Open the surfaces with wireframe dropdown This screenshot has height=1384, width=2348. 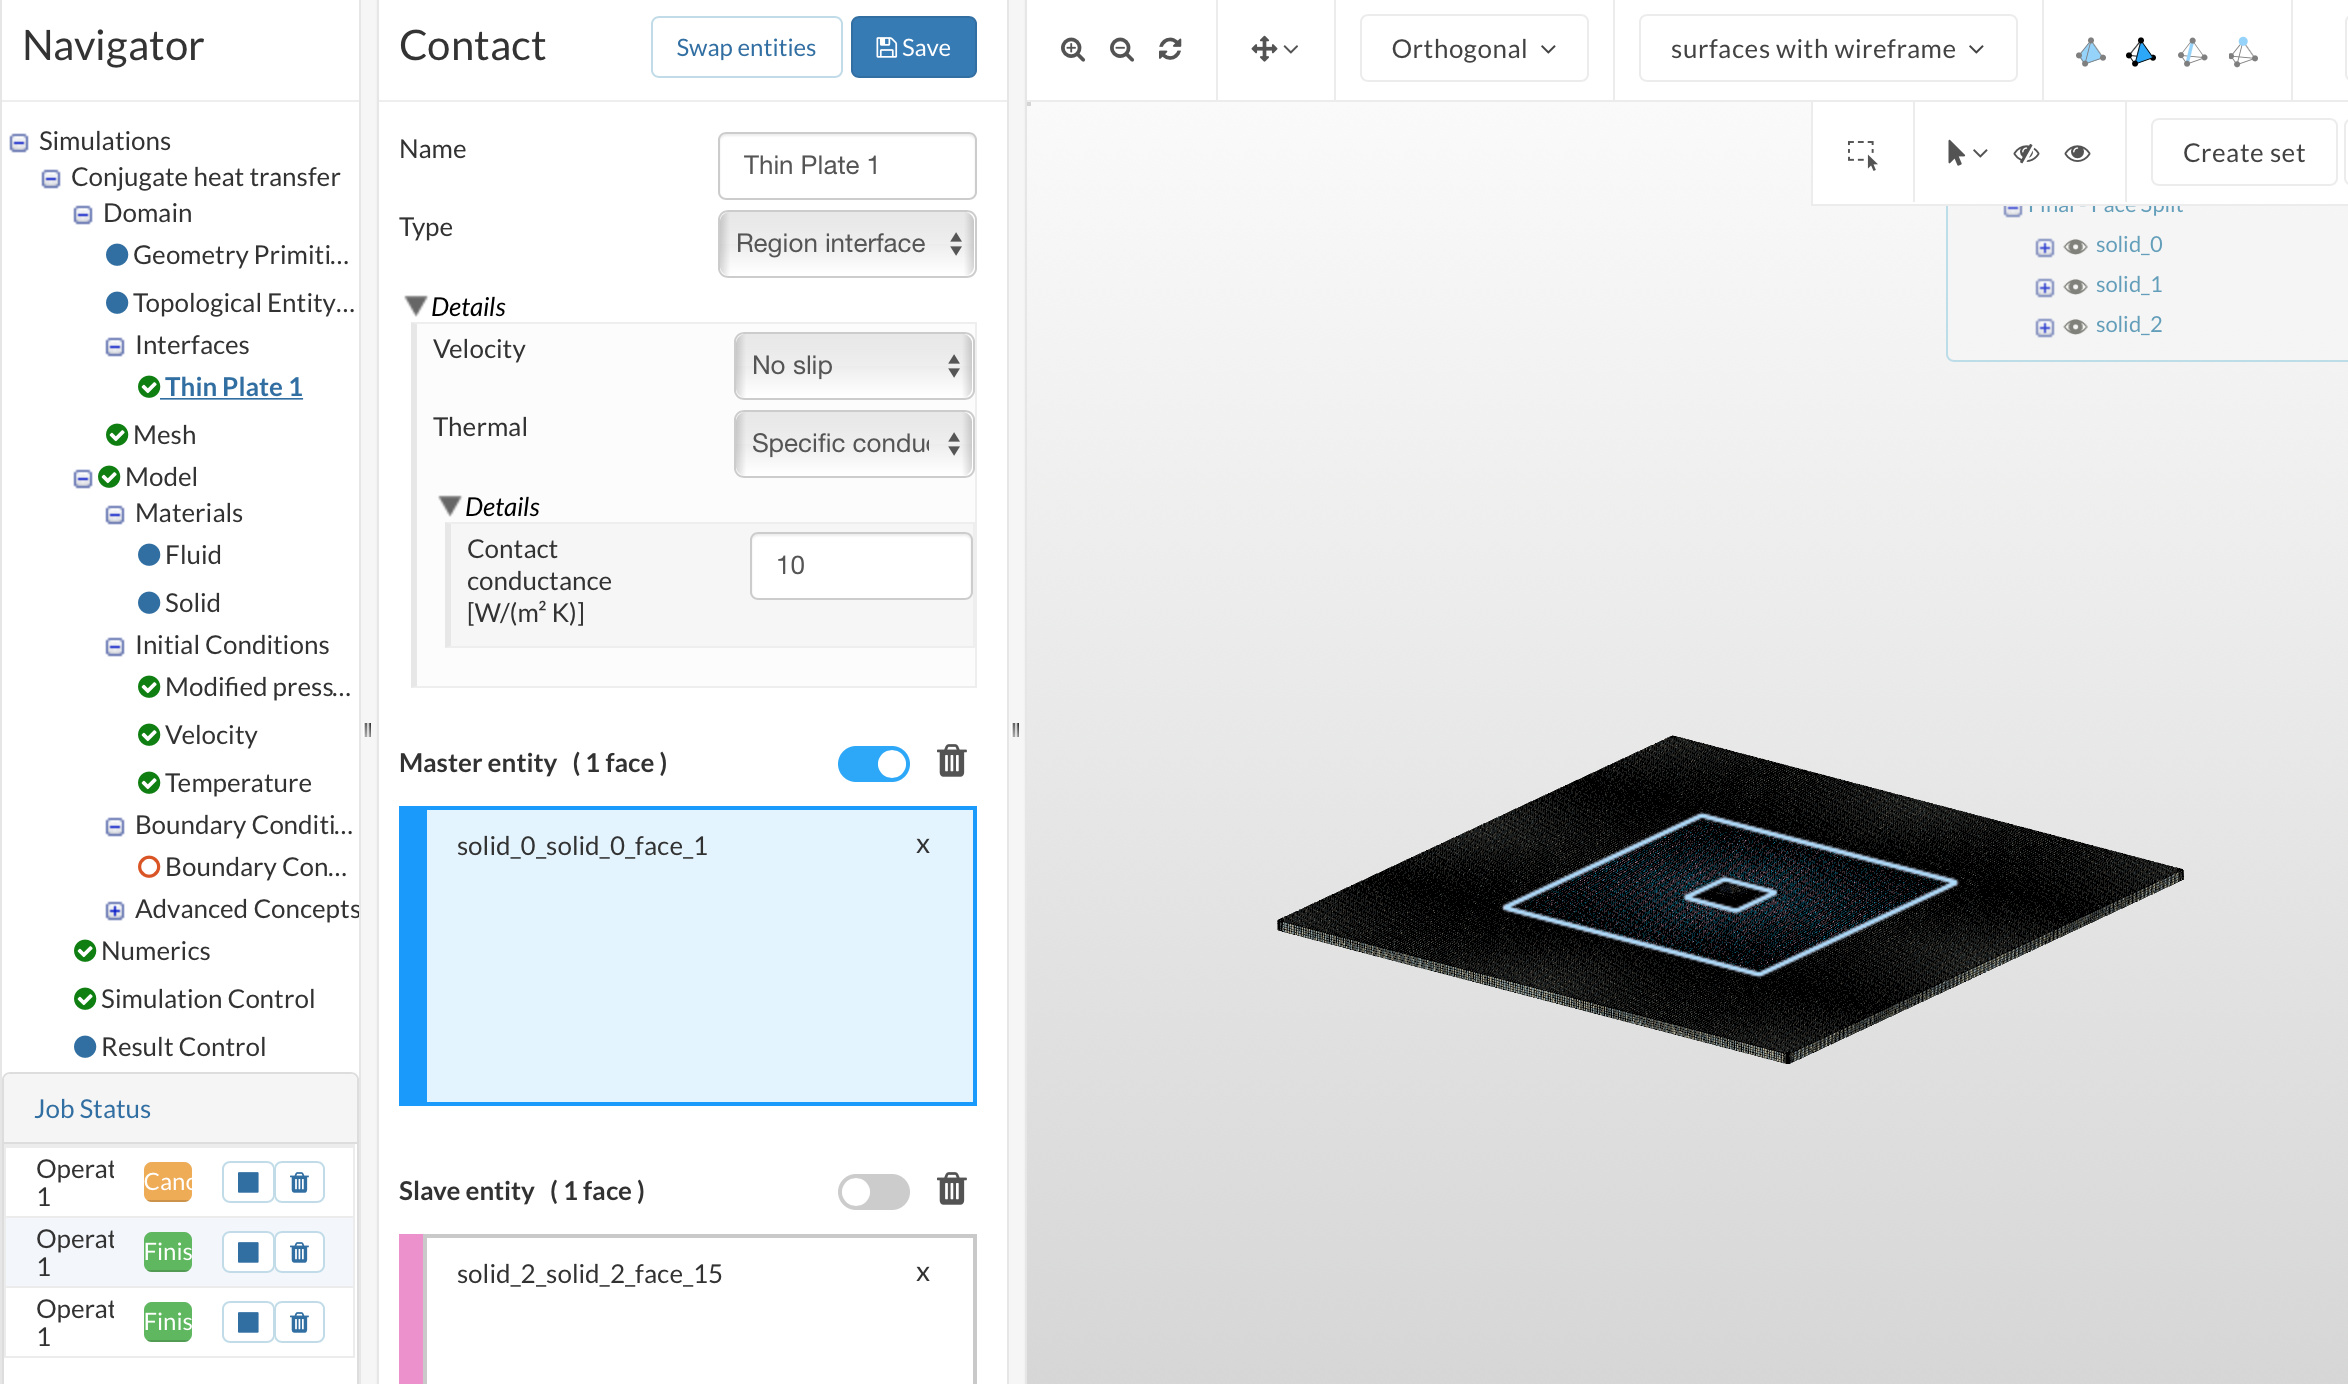1825,48
